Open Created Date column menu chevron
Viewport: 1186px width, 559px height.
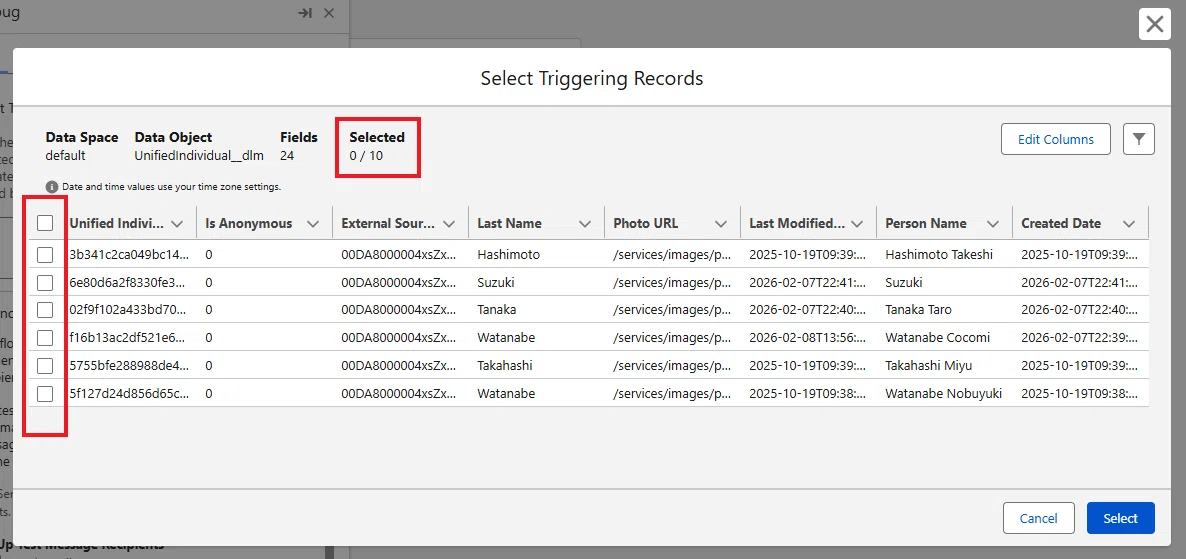pos(1129,224)
